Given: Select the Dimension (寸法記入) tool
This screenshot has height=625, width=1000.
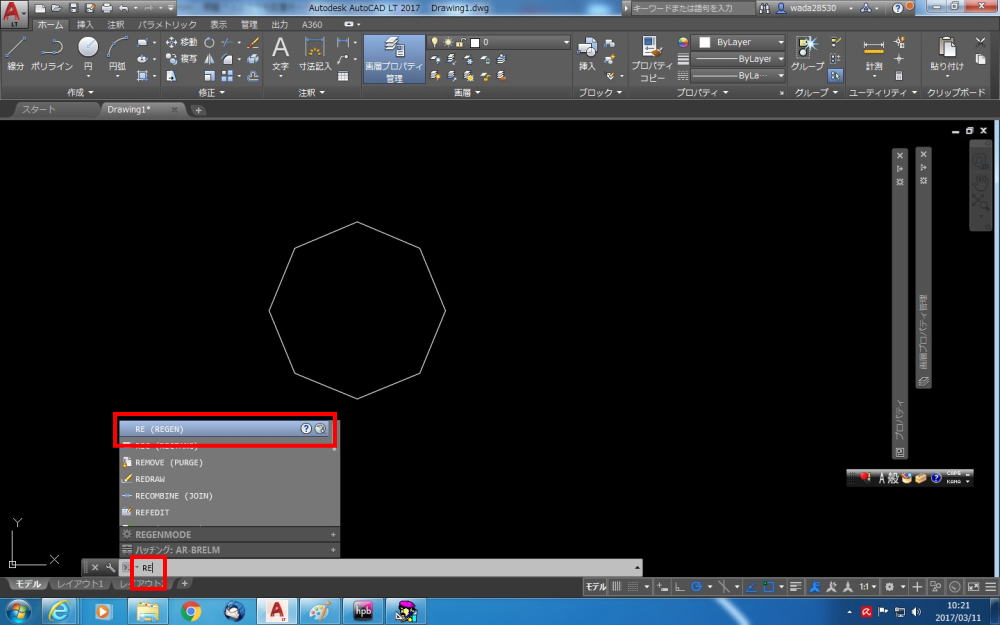Looking at the screenshot, I should pyautogui.click(x=315, y=54).
